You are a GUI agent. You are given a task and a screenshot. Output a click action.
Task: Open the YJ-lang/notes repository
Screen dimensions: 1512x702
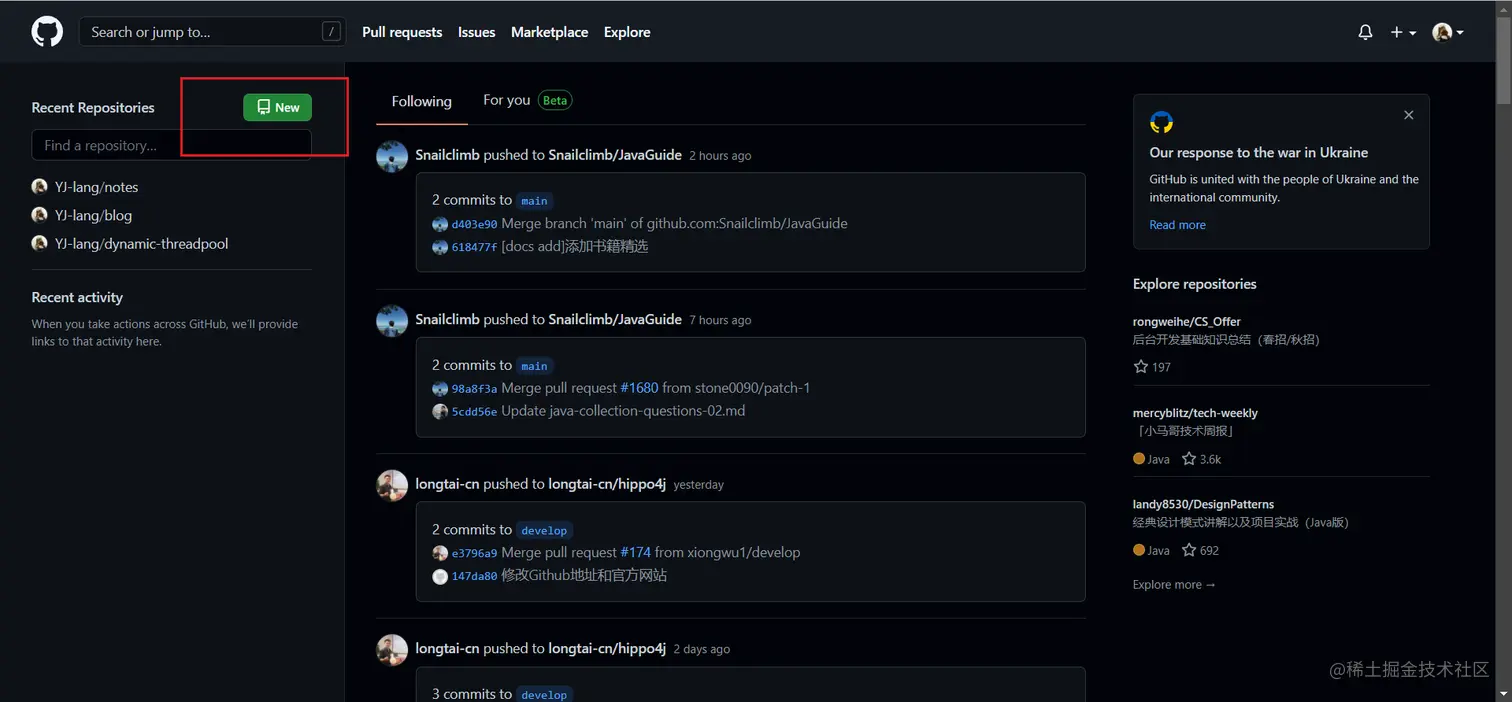coord(97,187)
